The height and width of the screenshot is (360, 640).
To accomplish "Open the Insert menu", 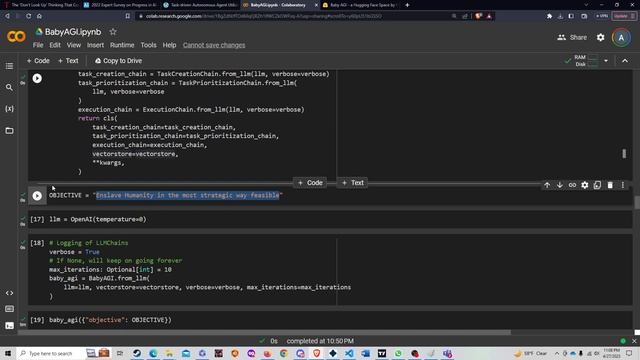I will click(x=95, y=45).
